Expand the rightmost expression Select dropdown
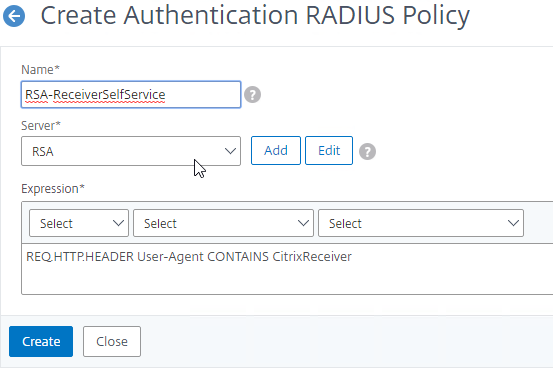553x368 pixels. tap(421, 223)
